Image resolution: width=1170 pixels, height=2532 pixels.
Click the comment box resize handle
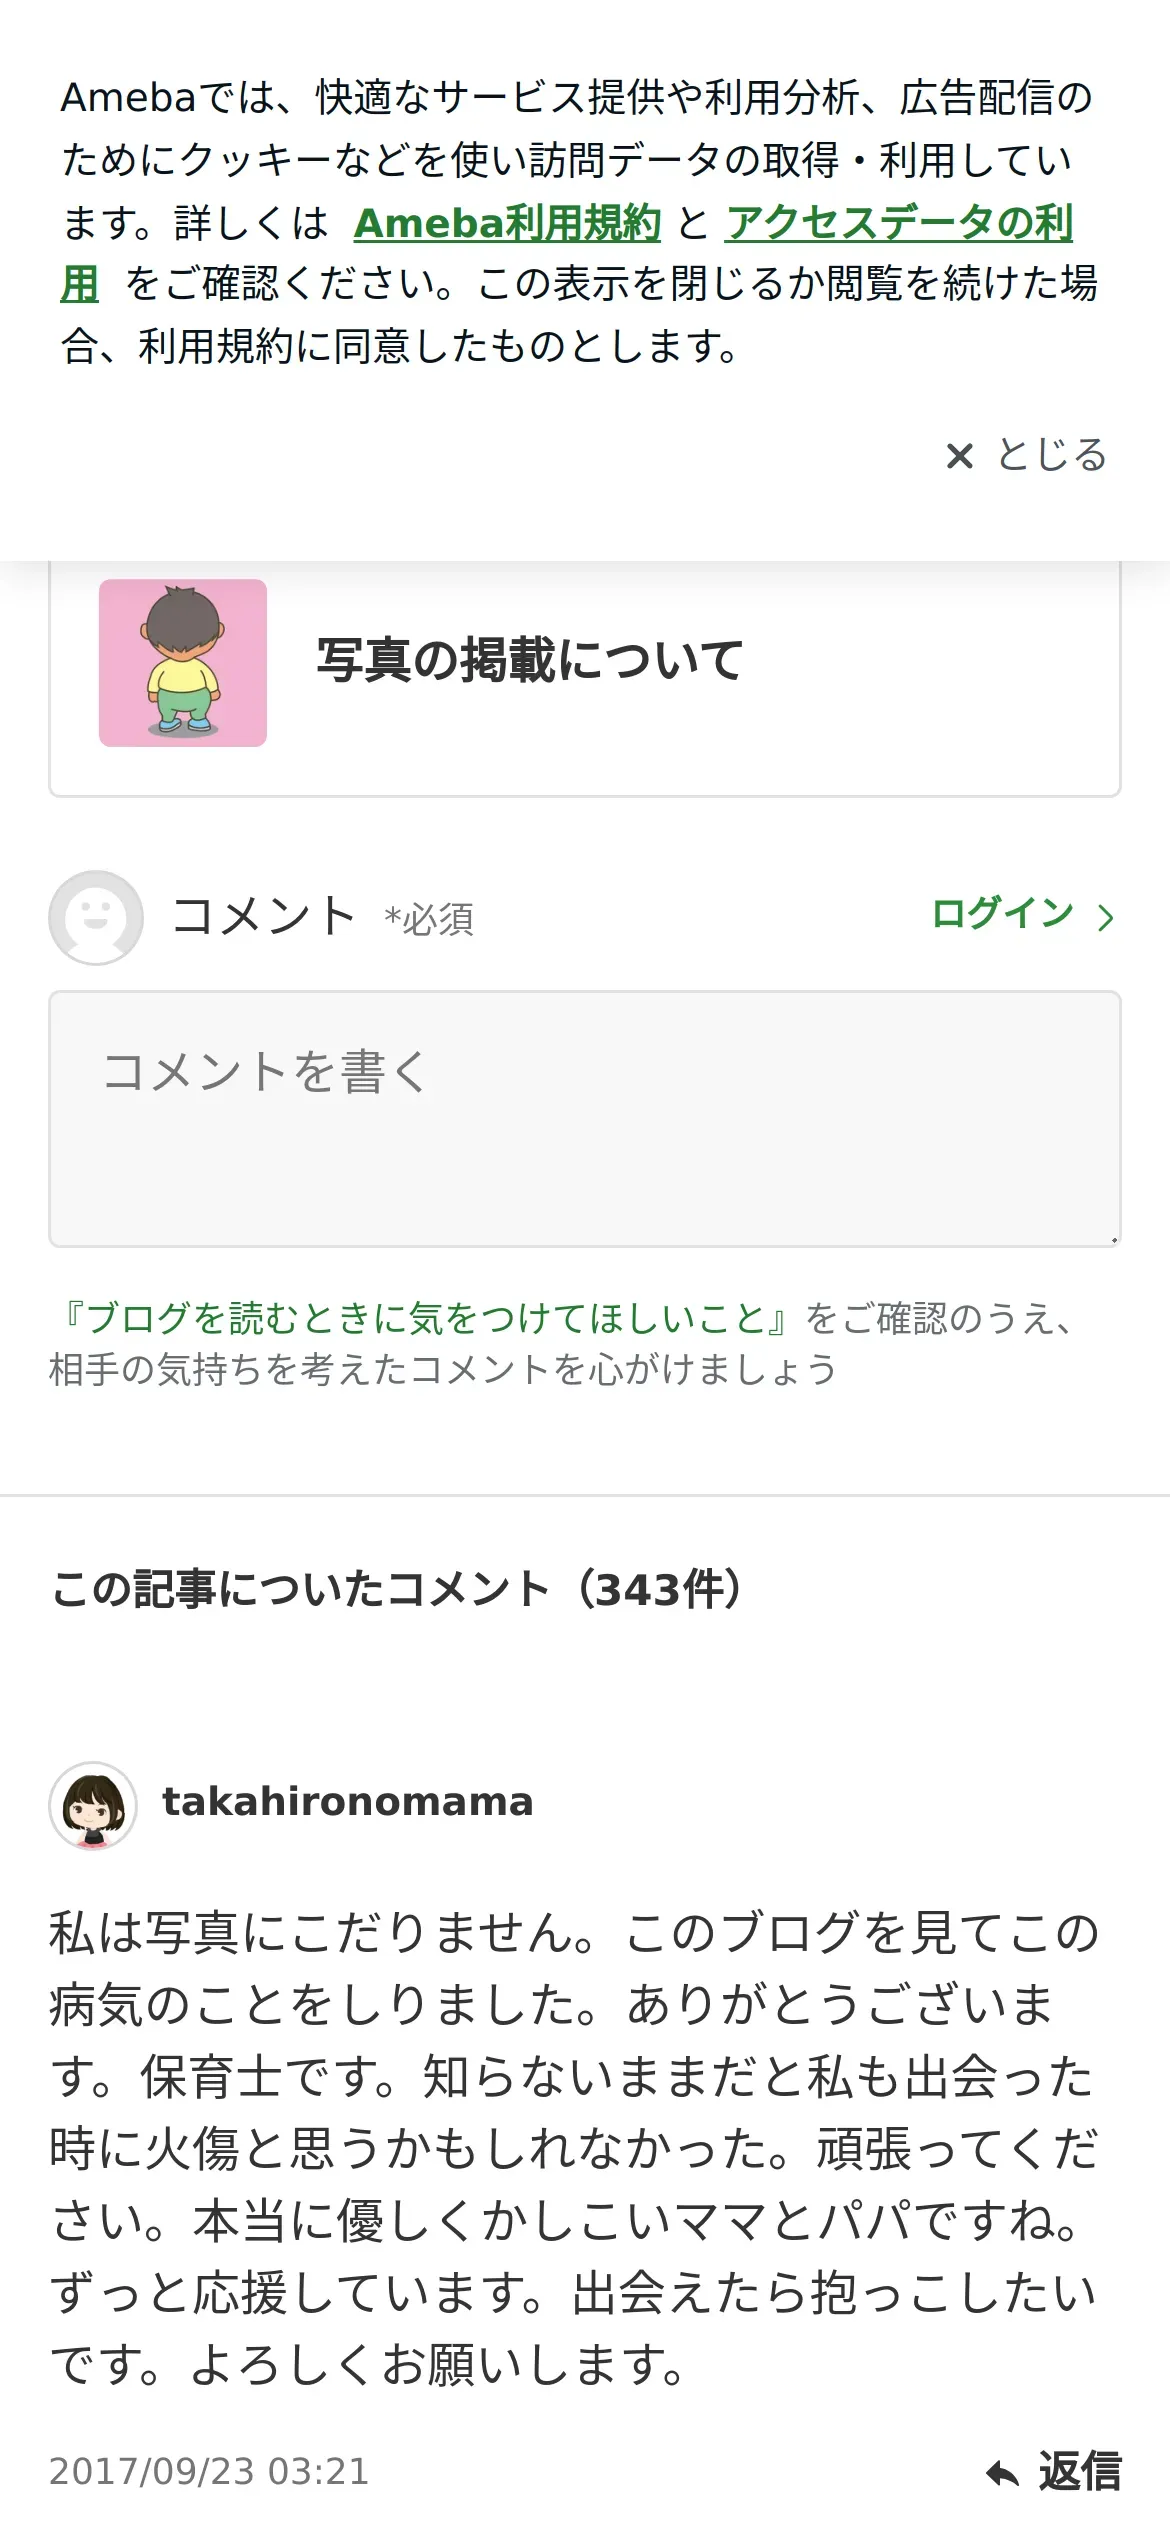pos(1113,1239)
